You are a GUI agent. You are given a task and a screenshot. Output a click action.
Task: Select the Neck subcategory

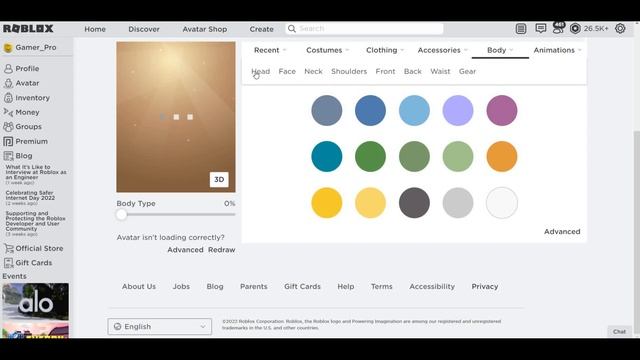pyautogui.click(x=313, y=71)
